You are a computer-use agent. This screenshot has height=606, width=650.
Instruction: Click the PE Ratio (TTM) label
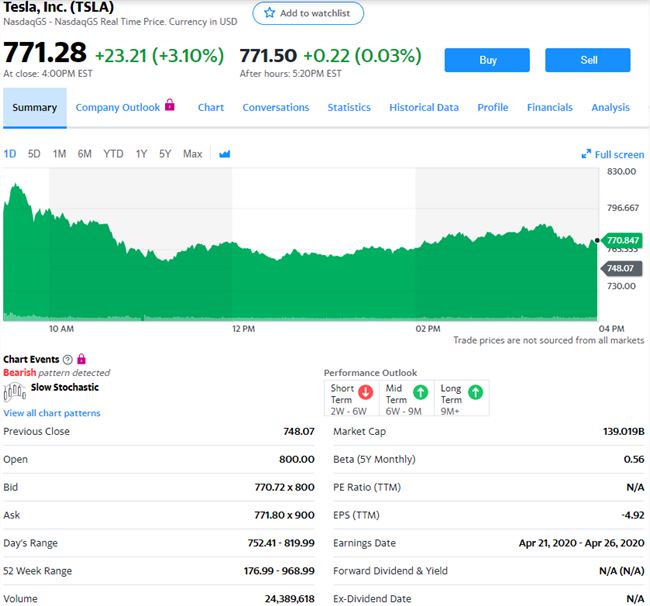click(367, 487)
